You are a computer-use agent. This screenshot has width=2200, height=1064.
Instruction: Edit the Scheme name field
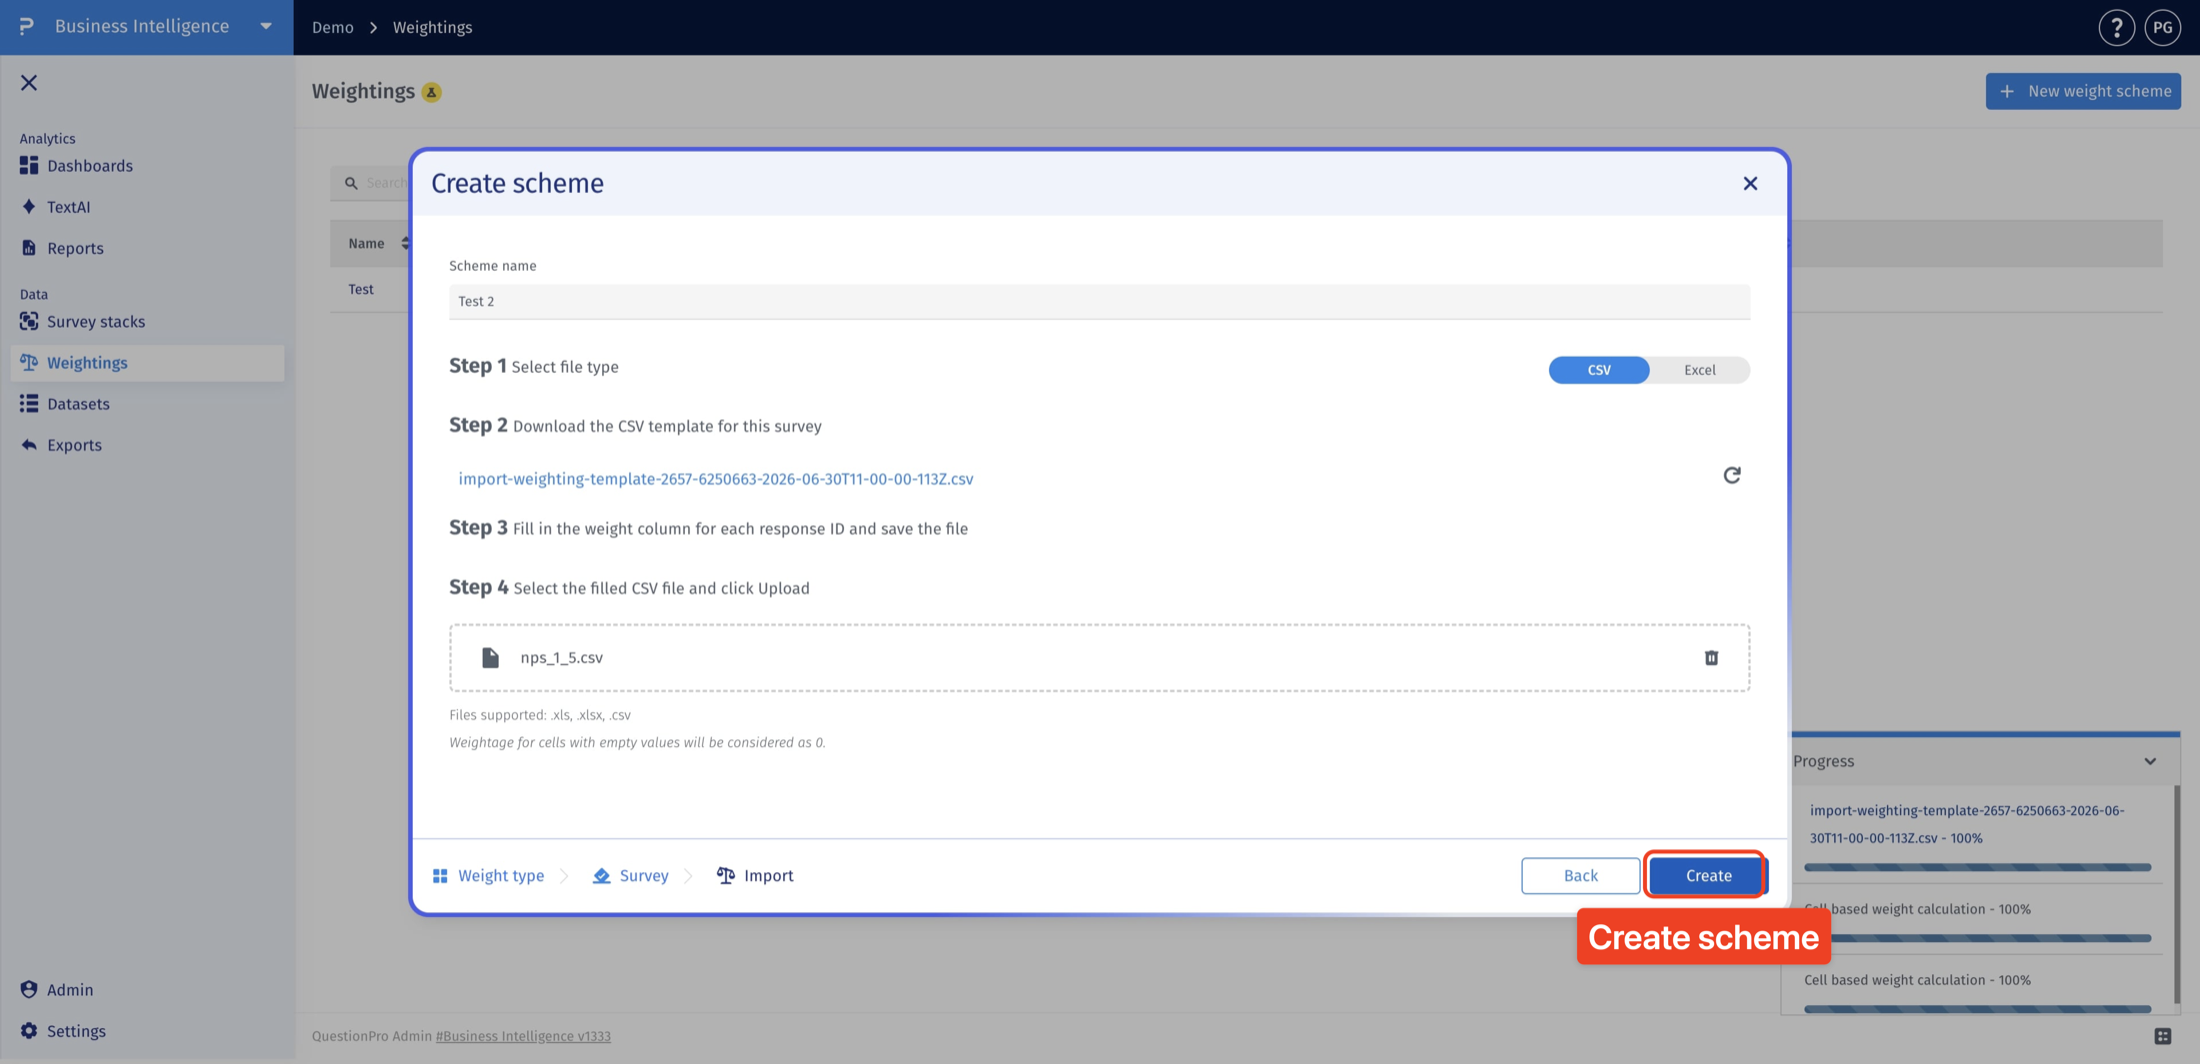click(x=1099, y=301)
